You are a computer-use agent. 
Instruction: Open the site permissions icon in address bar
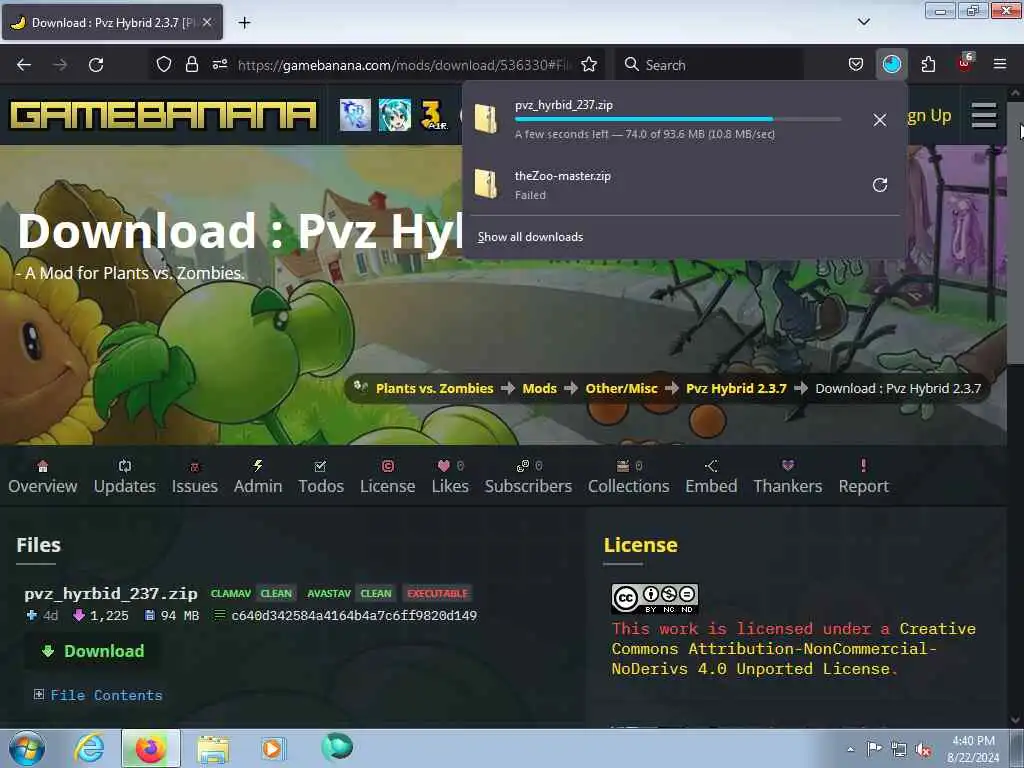[219, 64]
